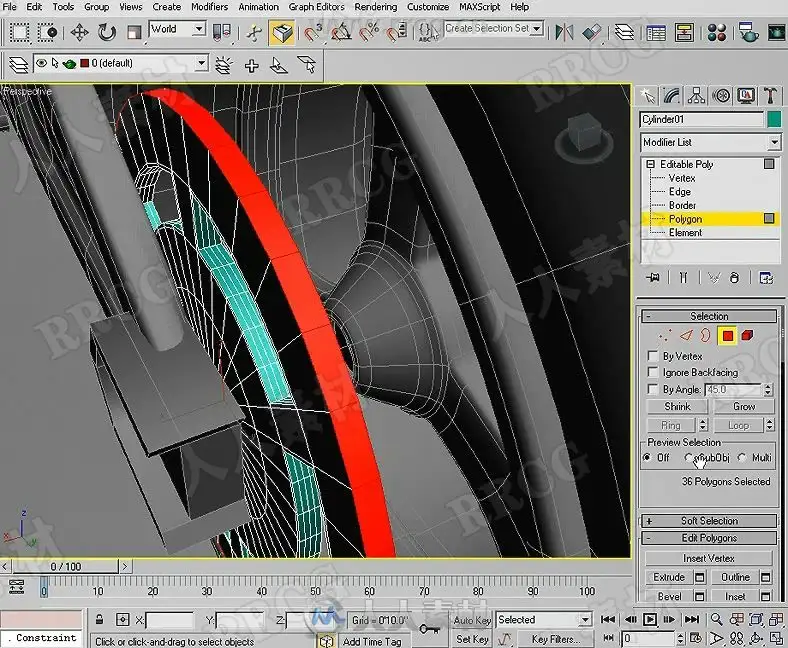
Task: Select the Move tool in main toolbar
Action: 80,32
